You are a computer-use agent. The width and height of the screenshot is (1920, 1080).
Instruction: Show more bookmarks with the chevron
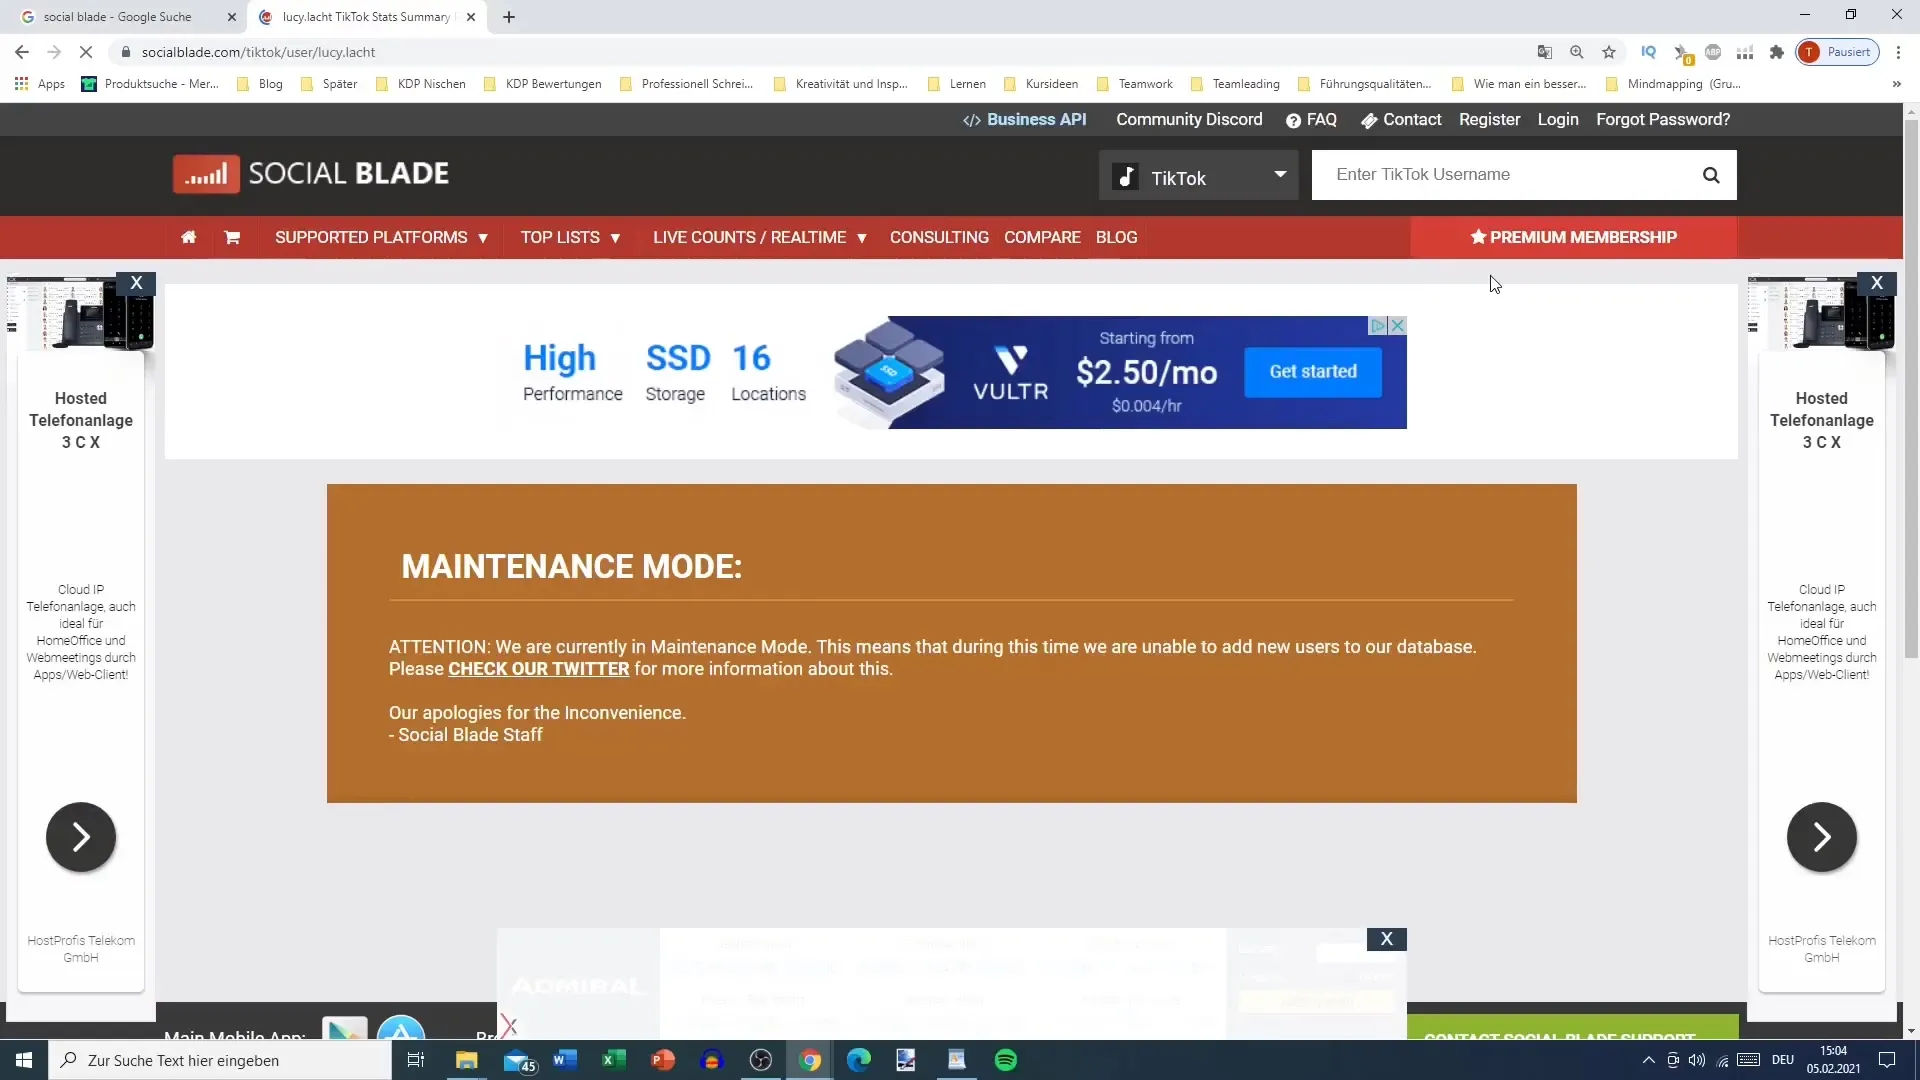[1897, 84]
